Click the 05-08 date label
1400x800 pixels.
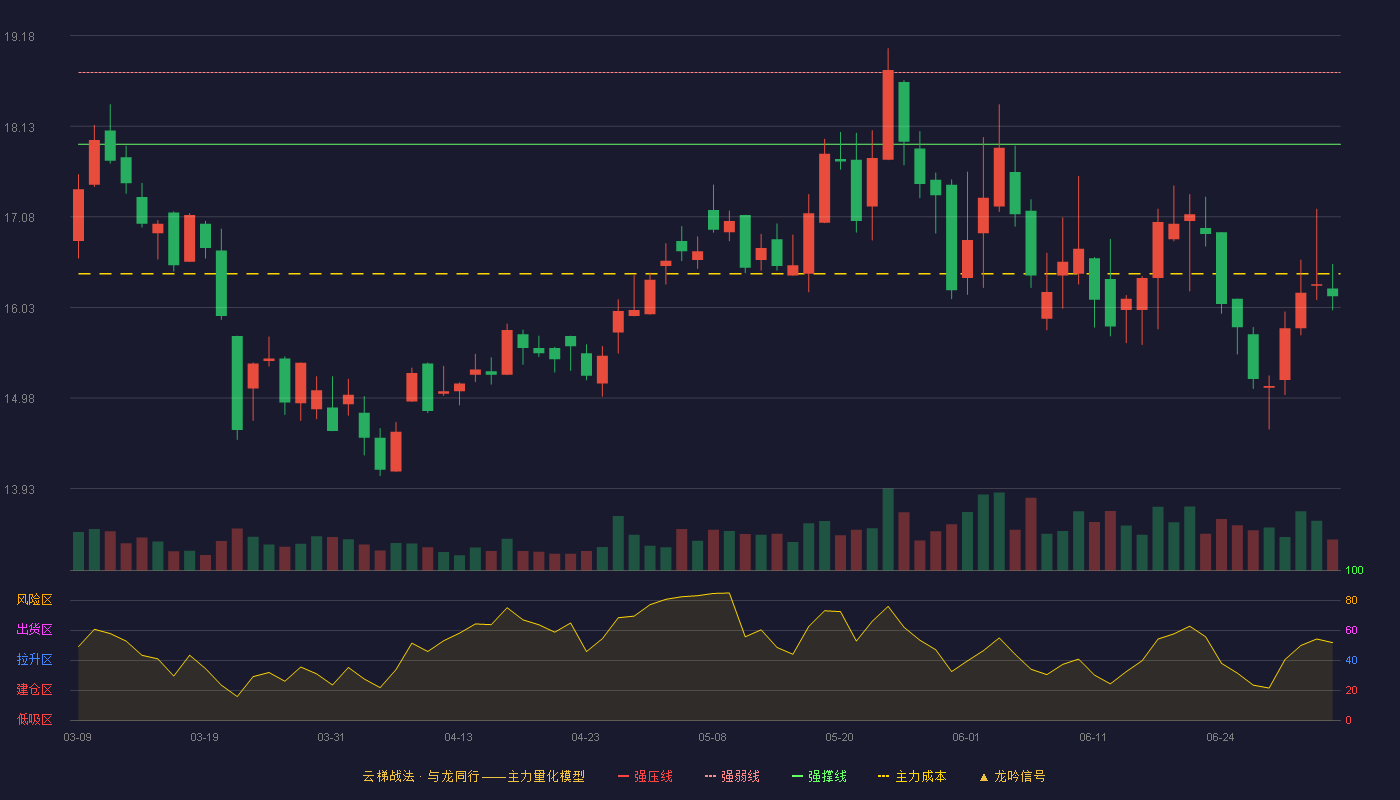pos(712,737)
